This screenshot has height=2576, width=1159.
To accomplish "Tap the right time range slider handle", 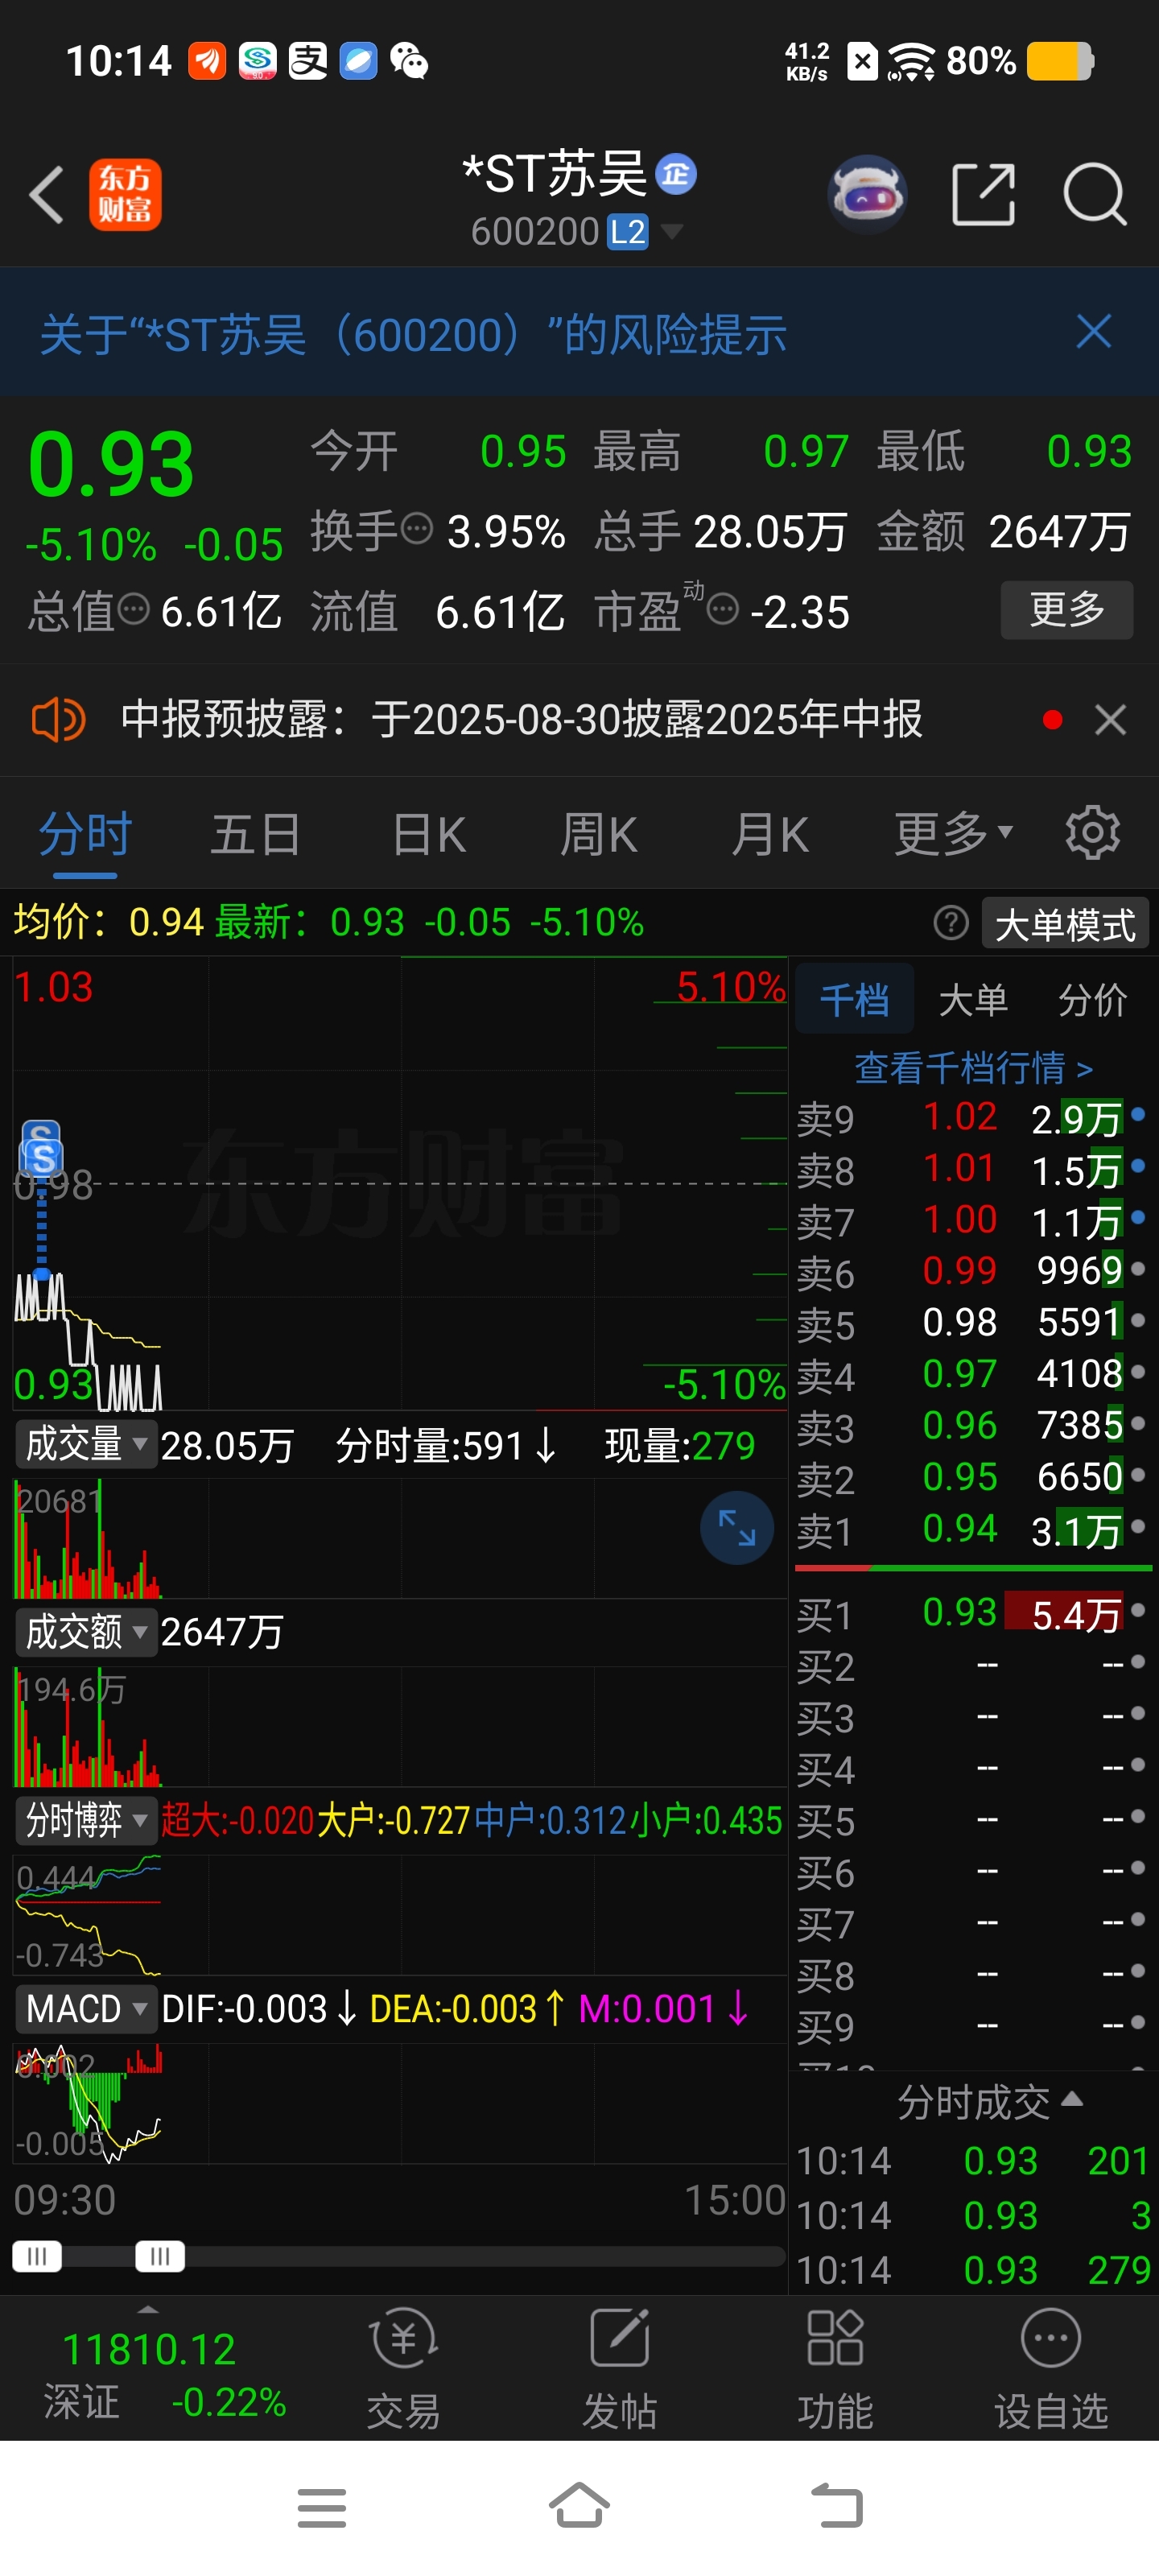I will pyautogui.click(x=160, y=2256).
